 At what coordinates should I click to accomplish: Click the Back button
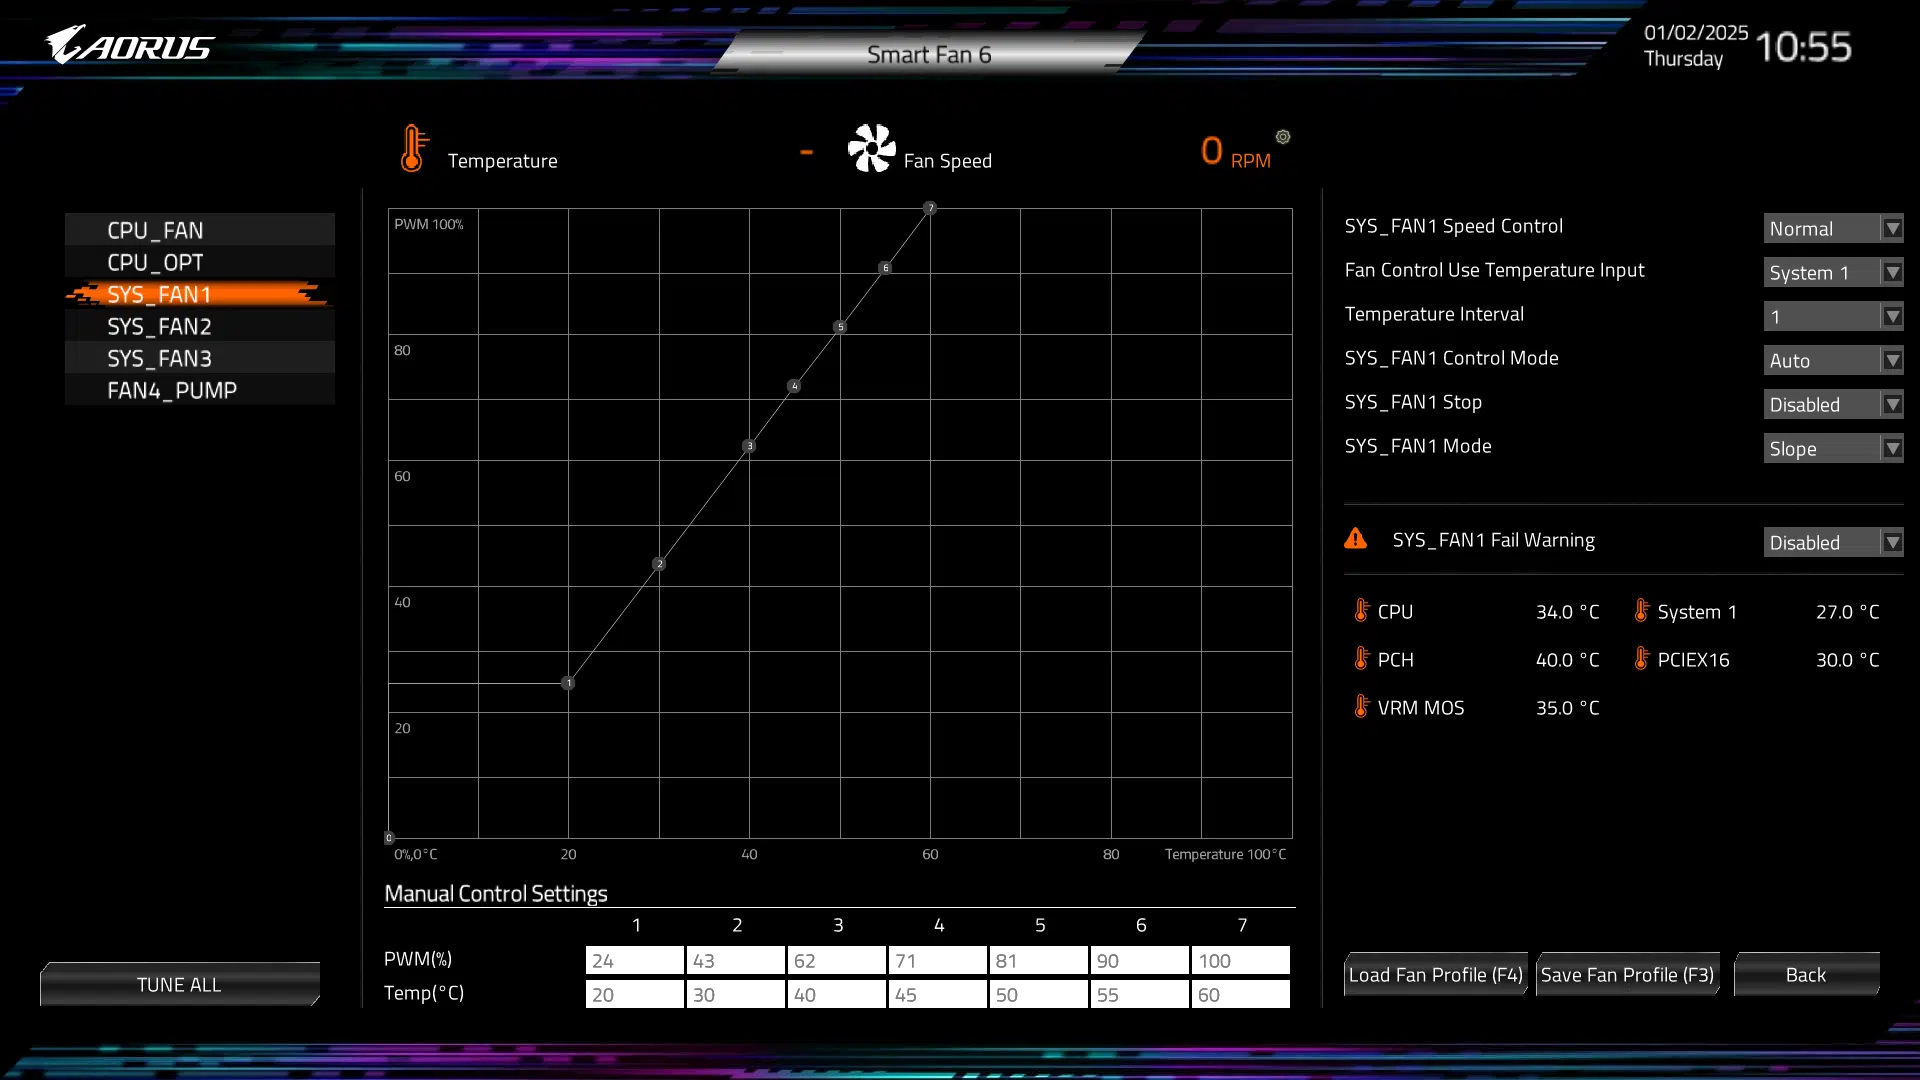click(x=1806, y=974)
